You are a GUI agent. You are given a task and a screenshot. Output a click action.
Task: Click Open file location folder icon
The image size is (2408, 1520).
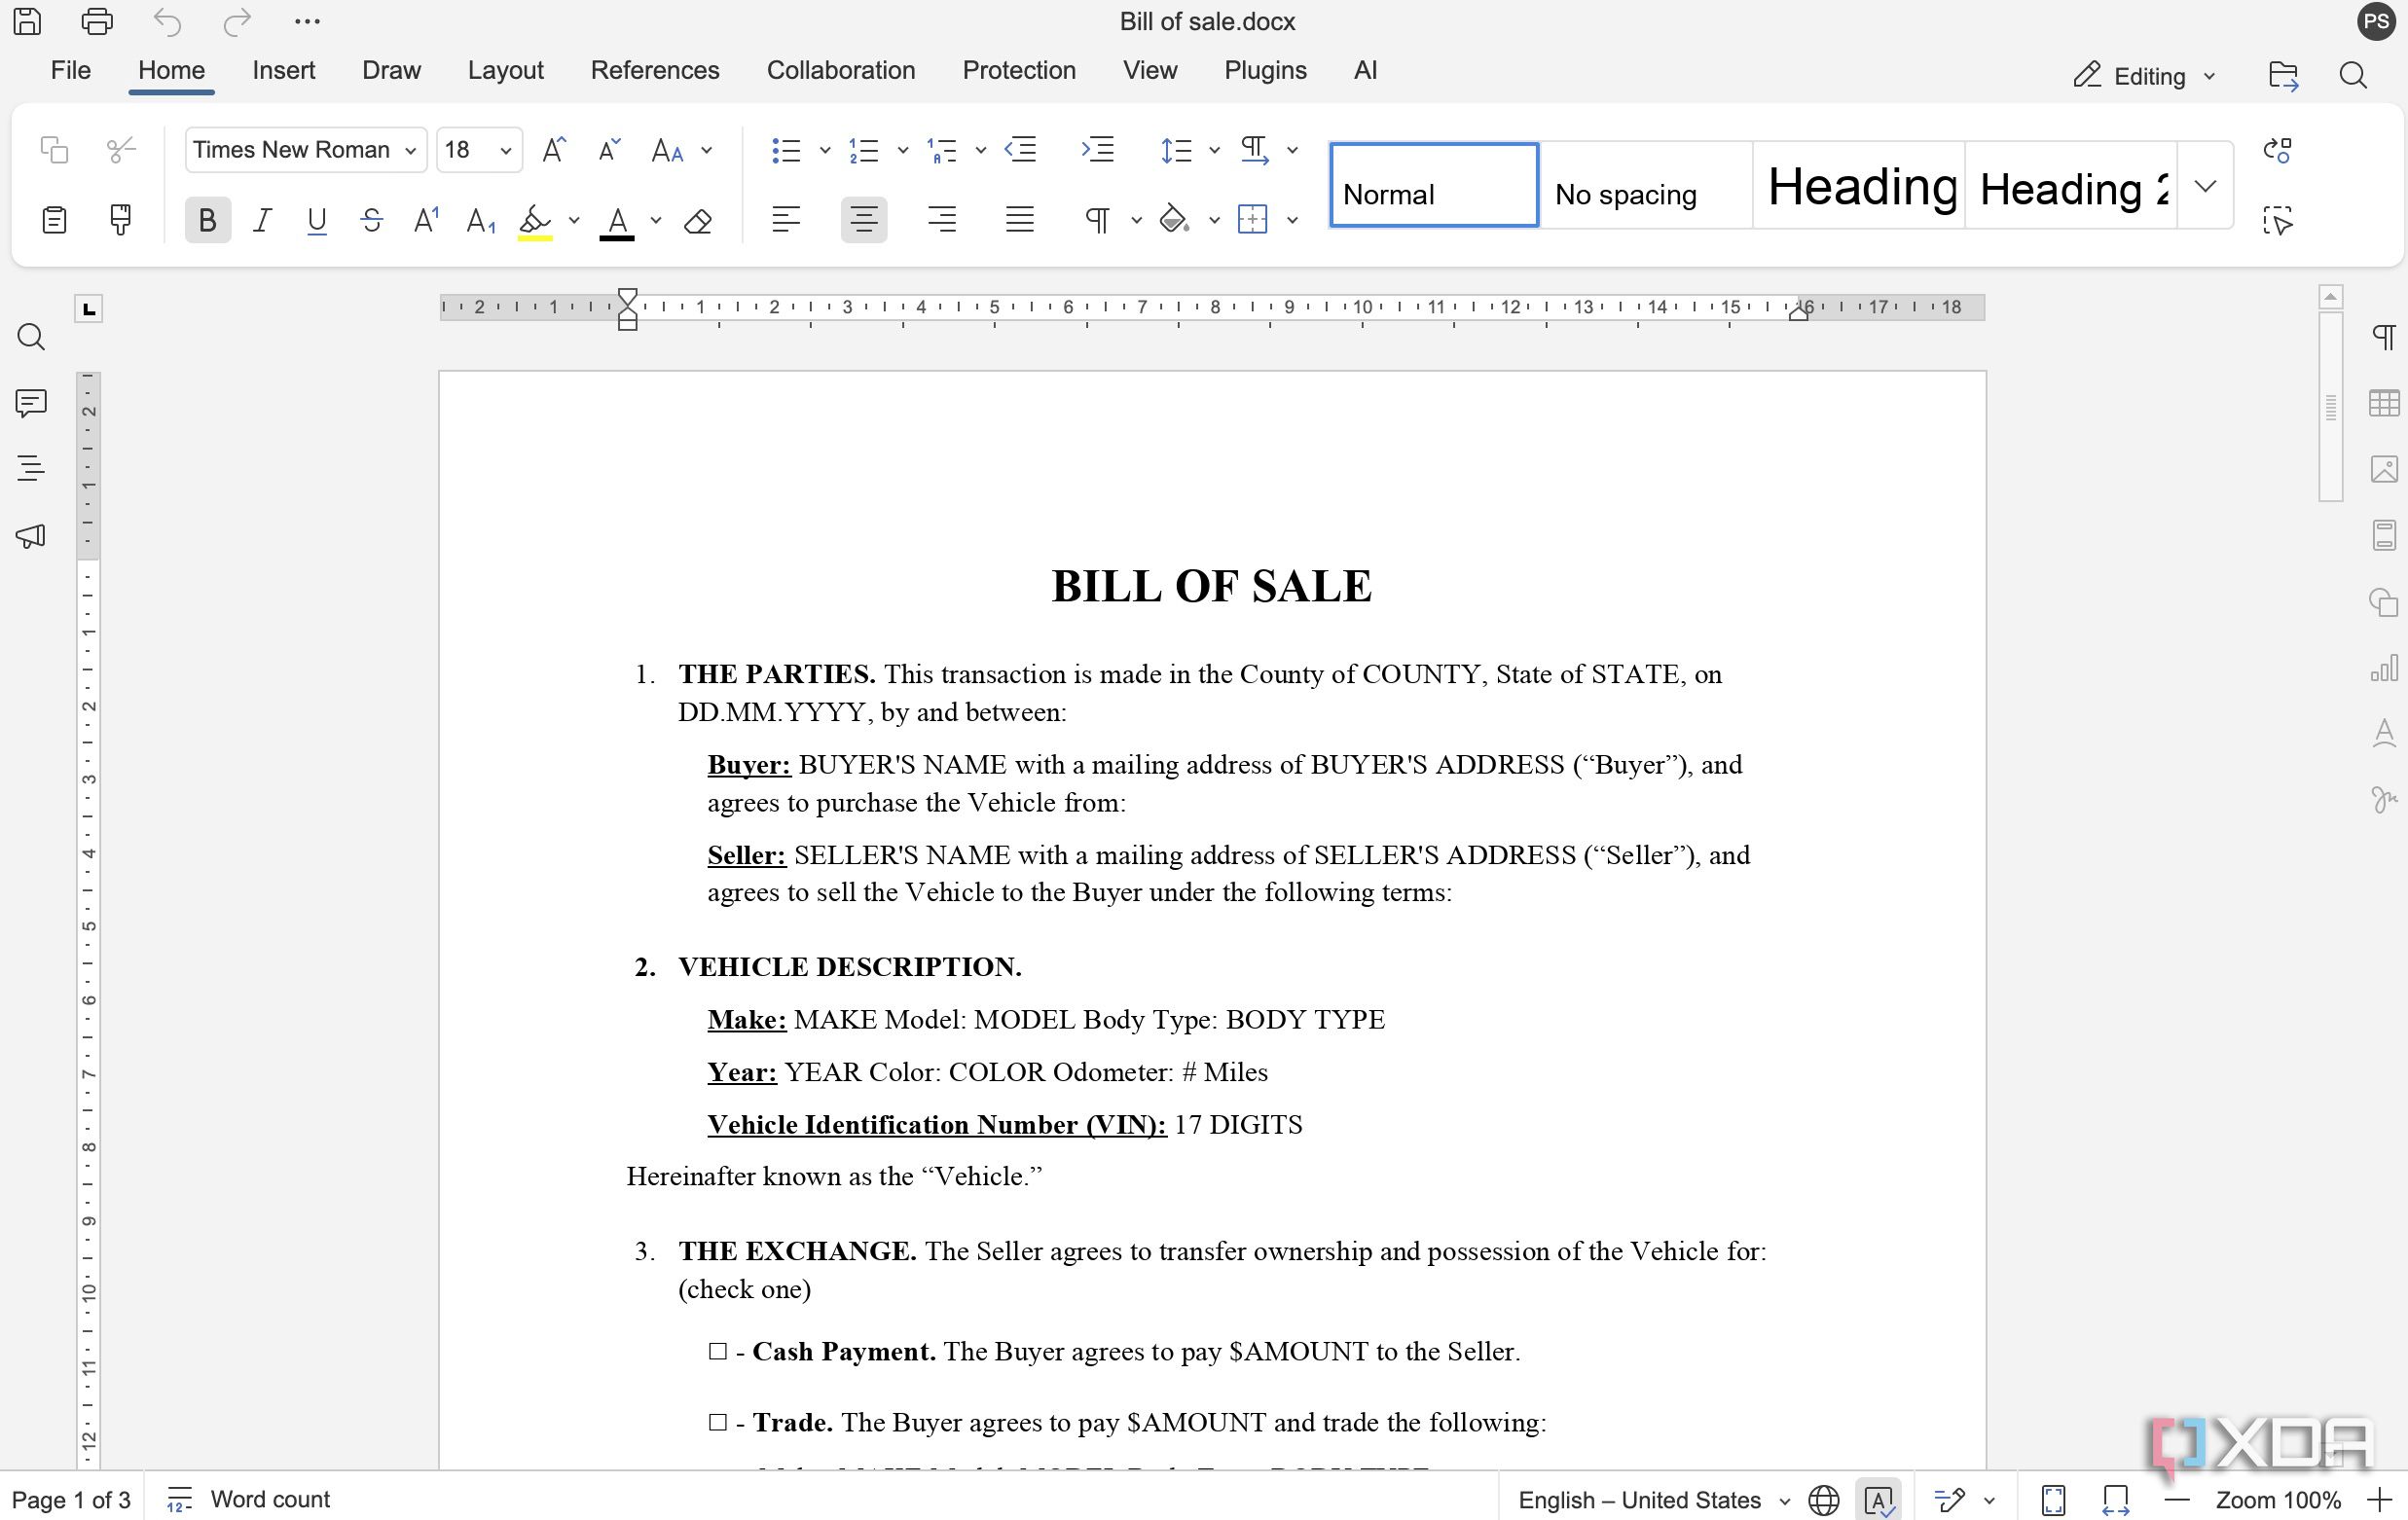click(2283, 76)
